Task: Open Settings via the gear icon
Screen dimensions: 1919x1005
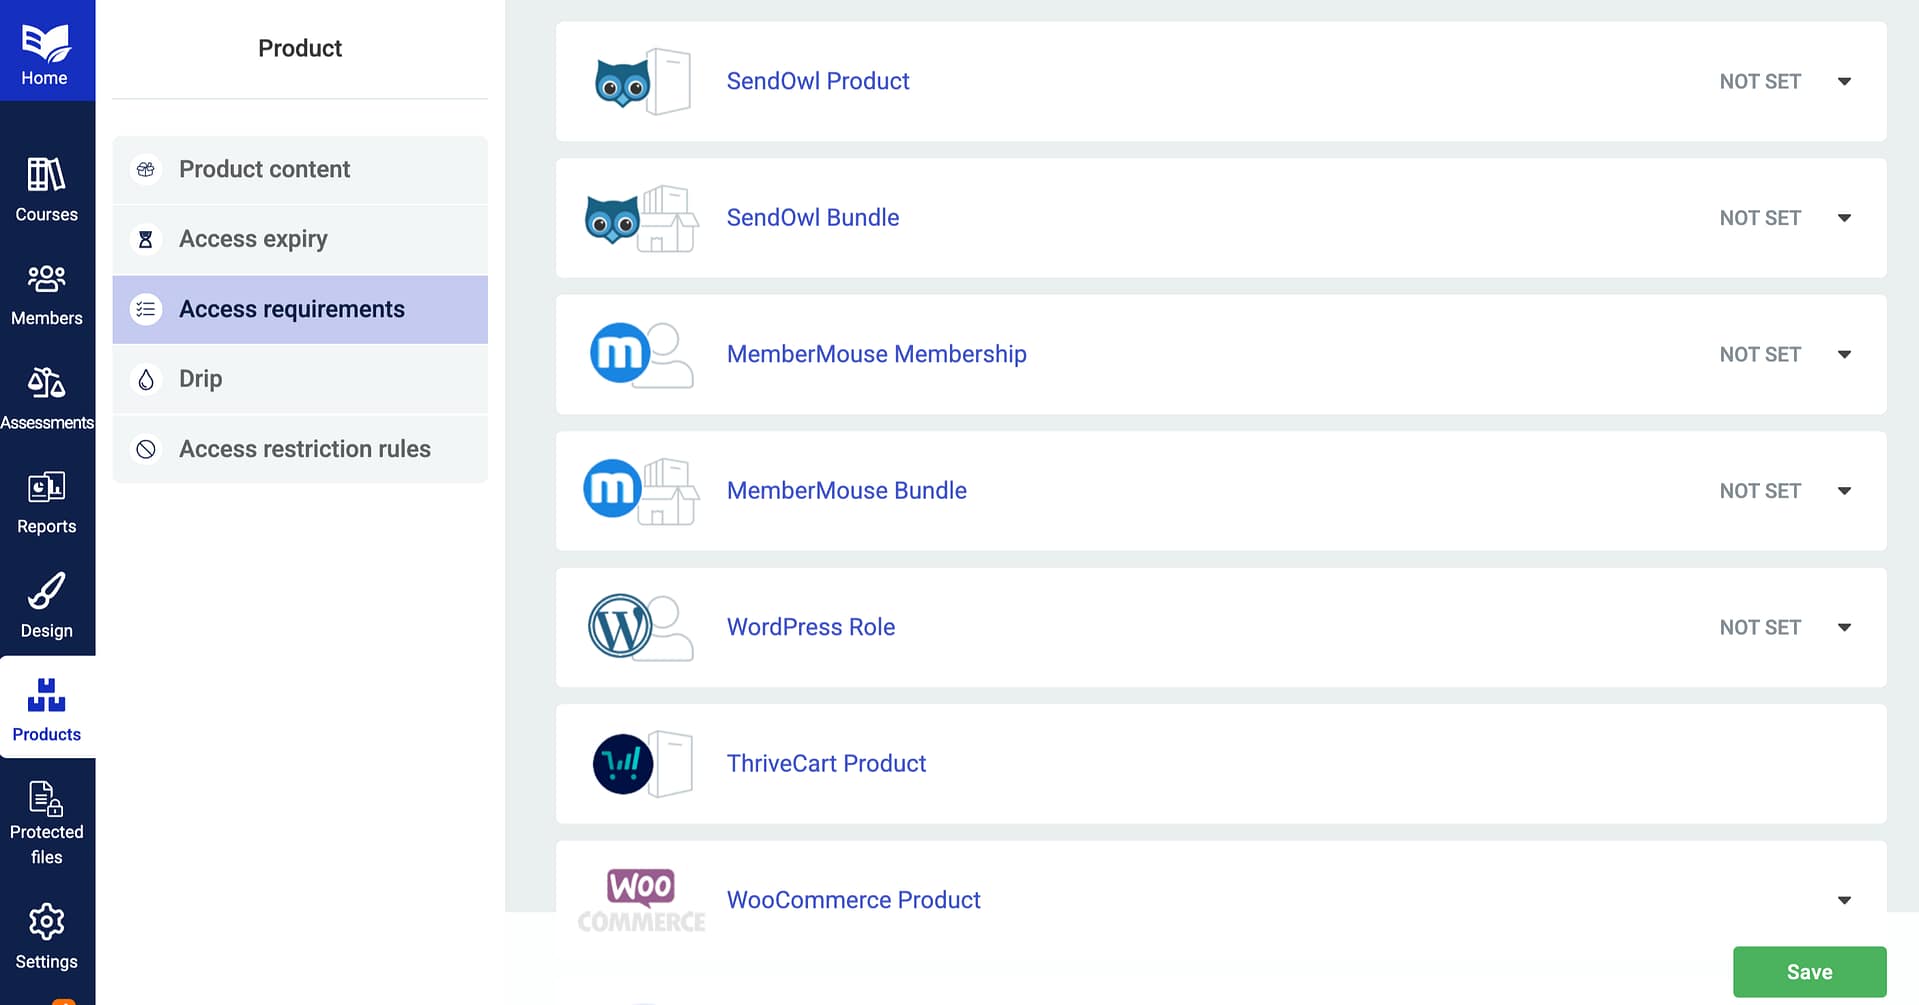Action: 46,923
